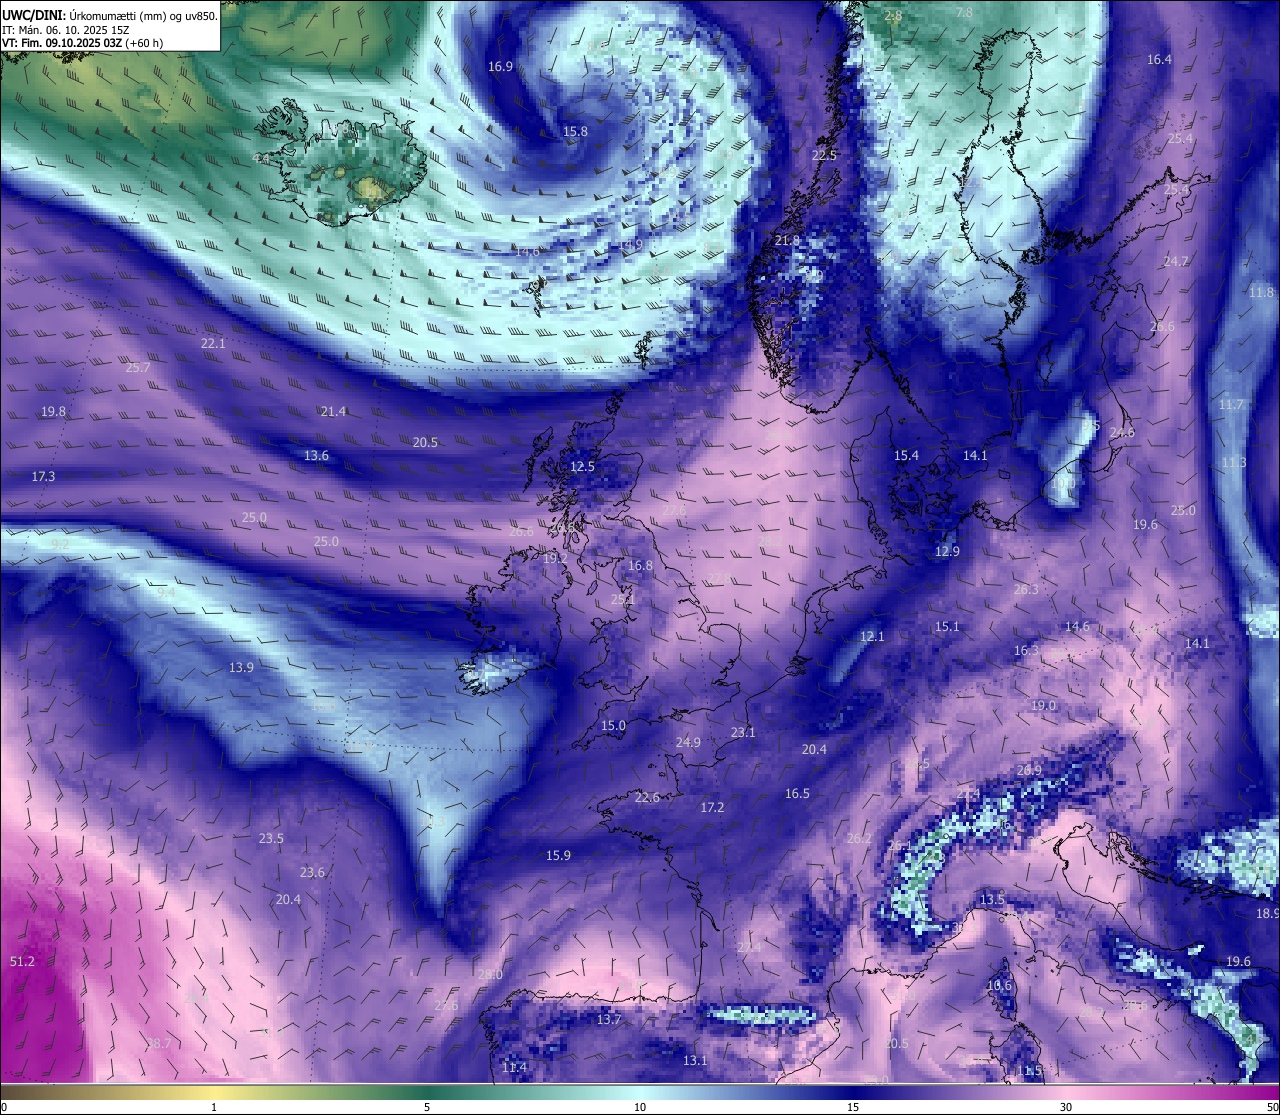This screenshot has height=1115, width=1280.
Task: Click the 16.3 value over Germany
Action: [x=1026, y=651]
